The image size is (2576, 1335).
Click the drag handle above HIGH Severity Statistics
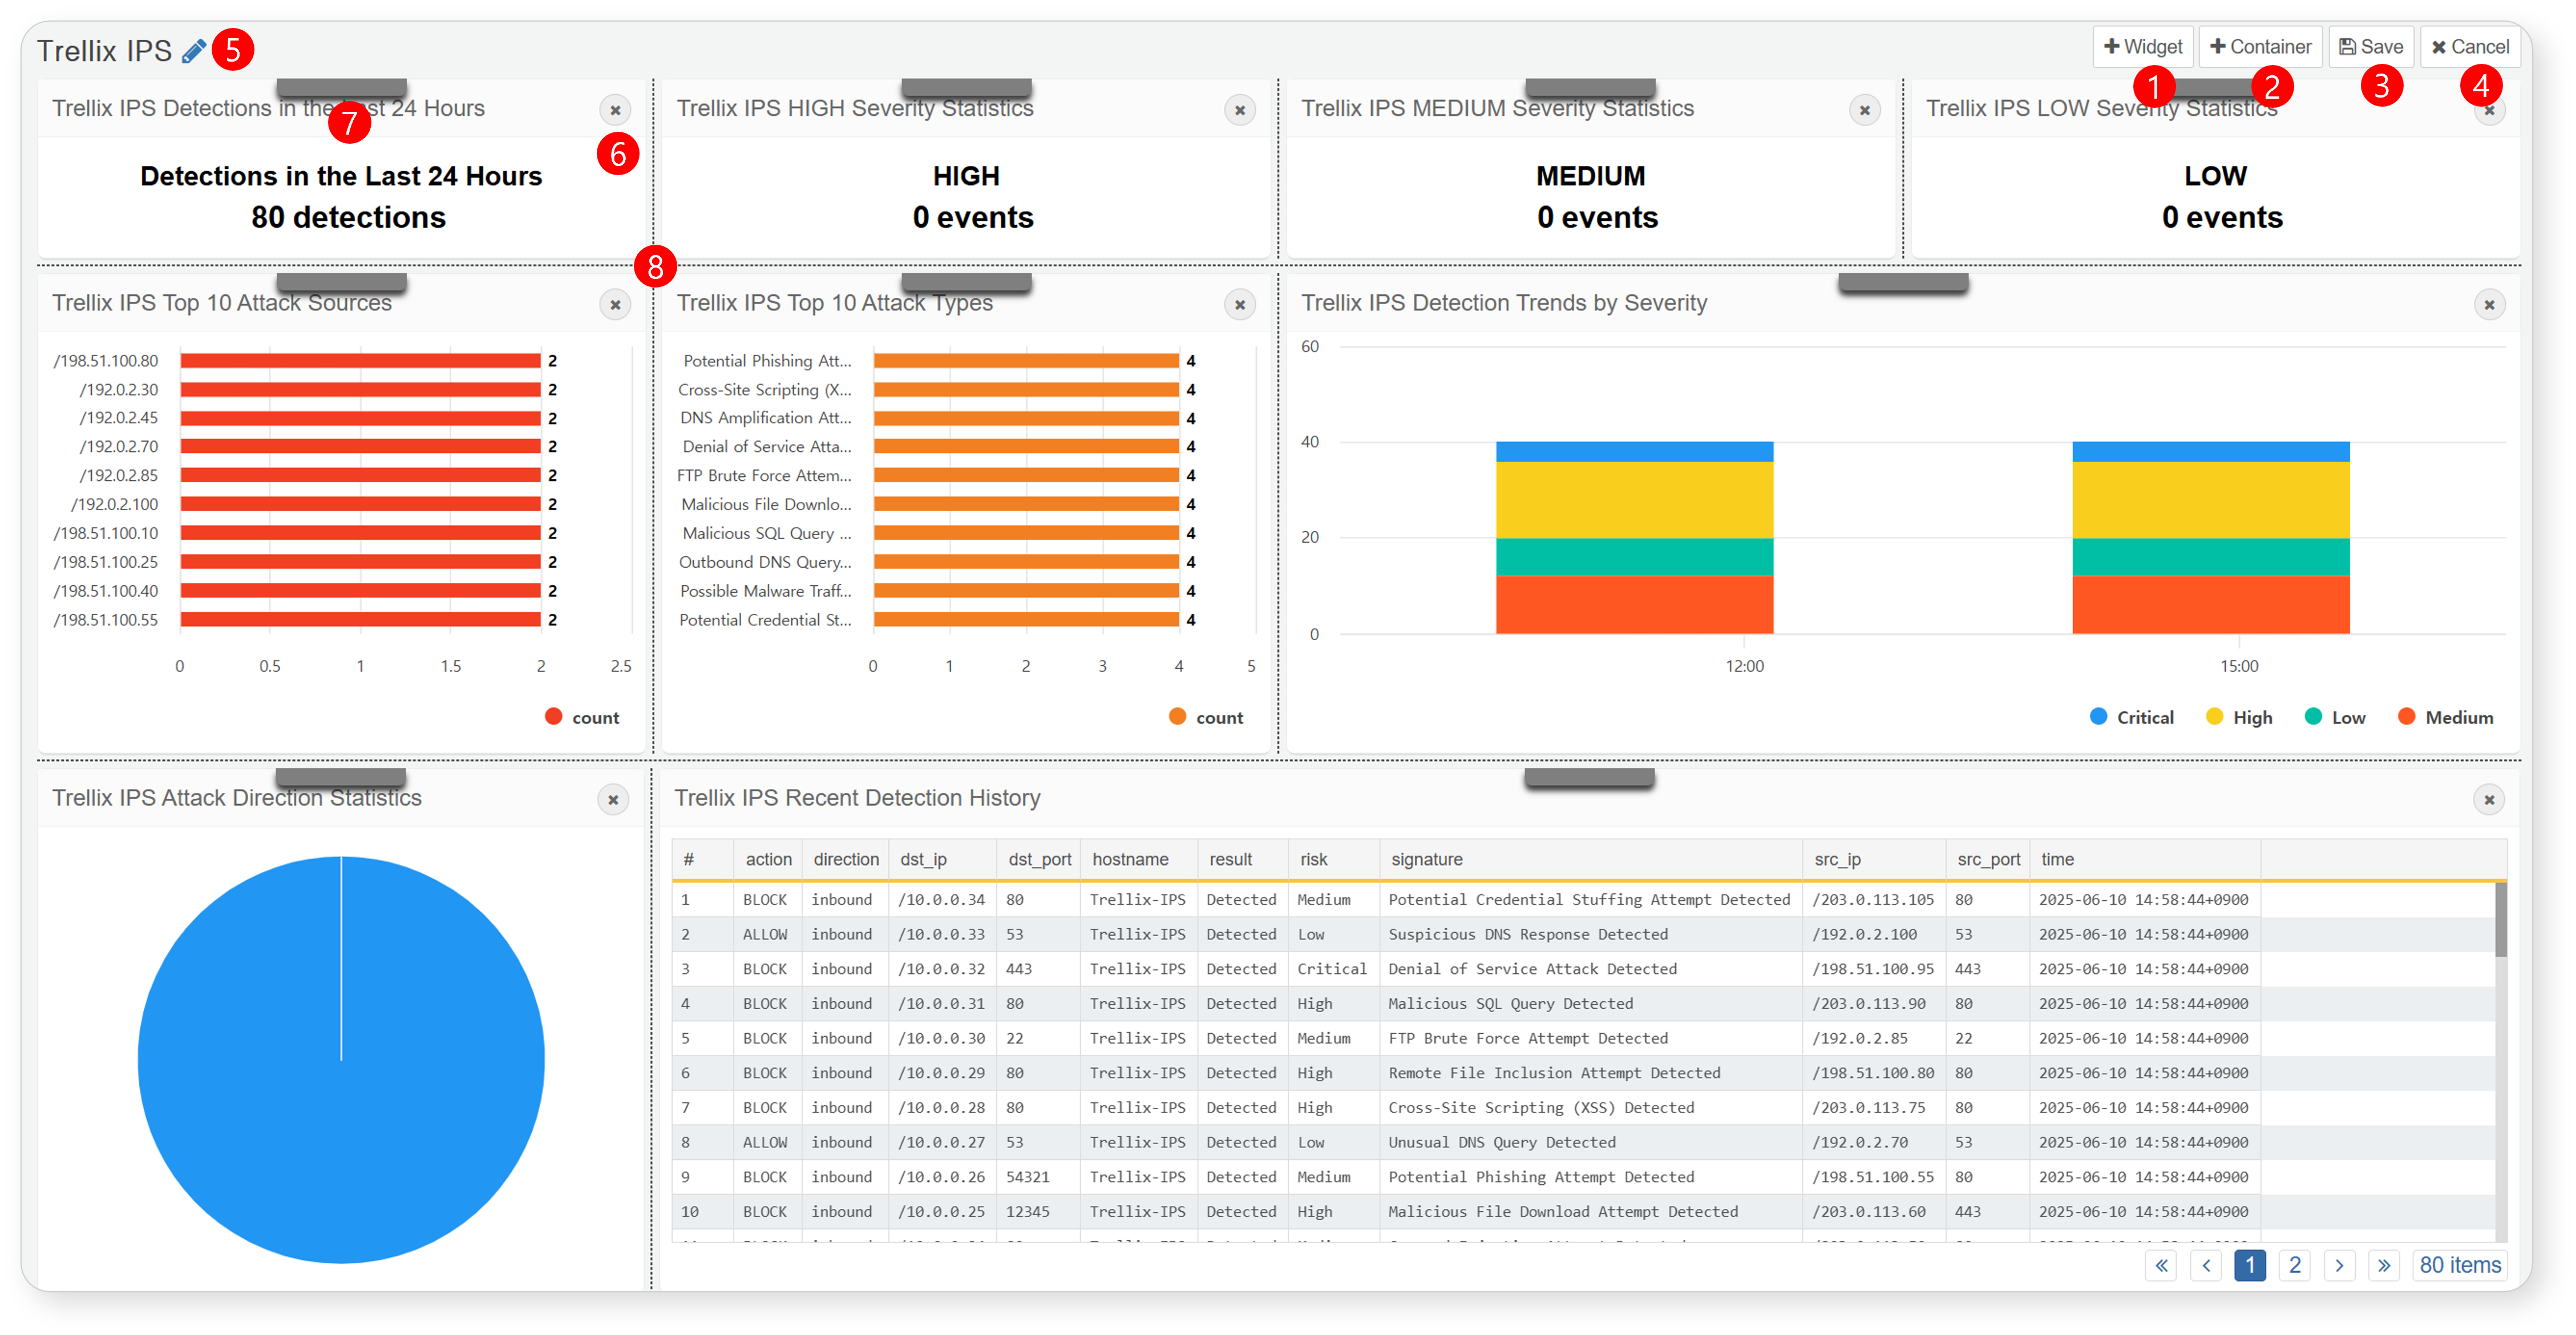(x=966, y=88)
